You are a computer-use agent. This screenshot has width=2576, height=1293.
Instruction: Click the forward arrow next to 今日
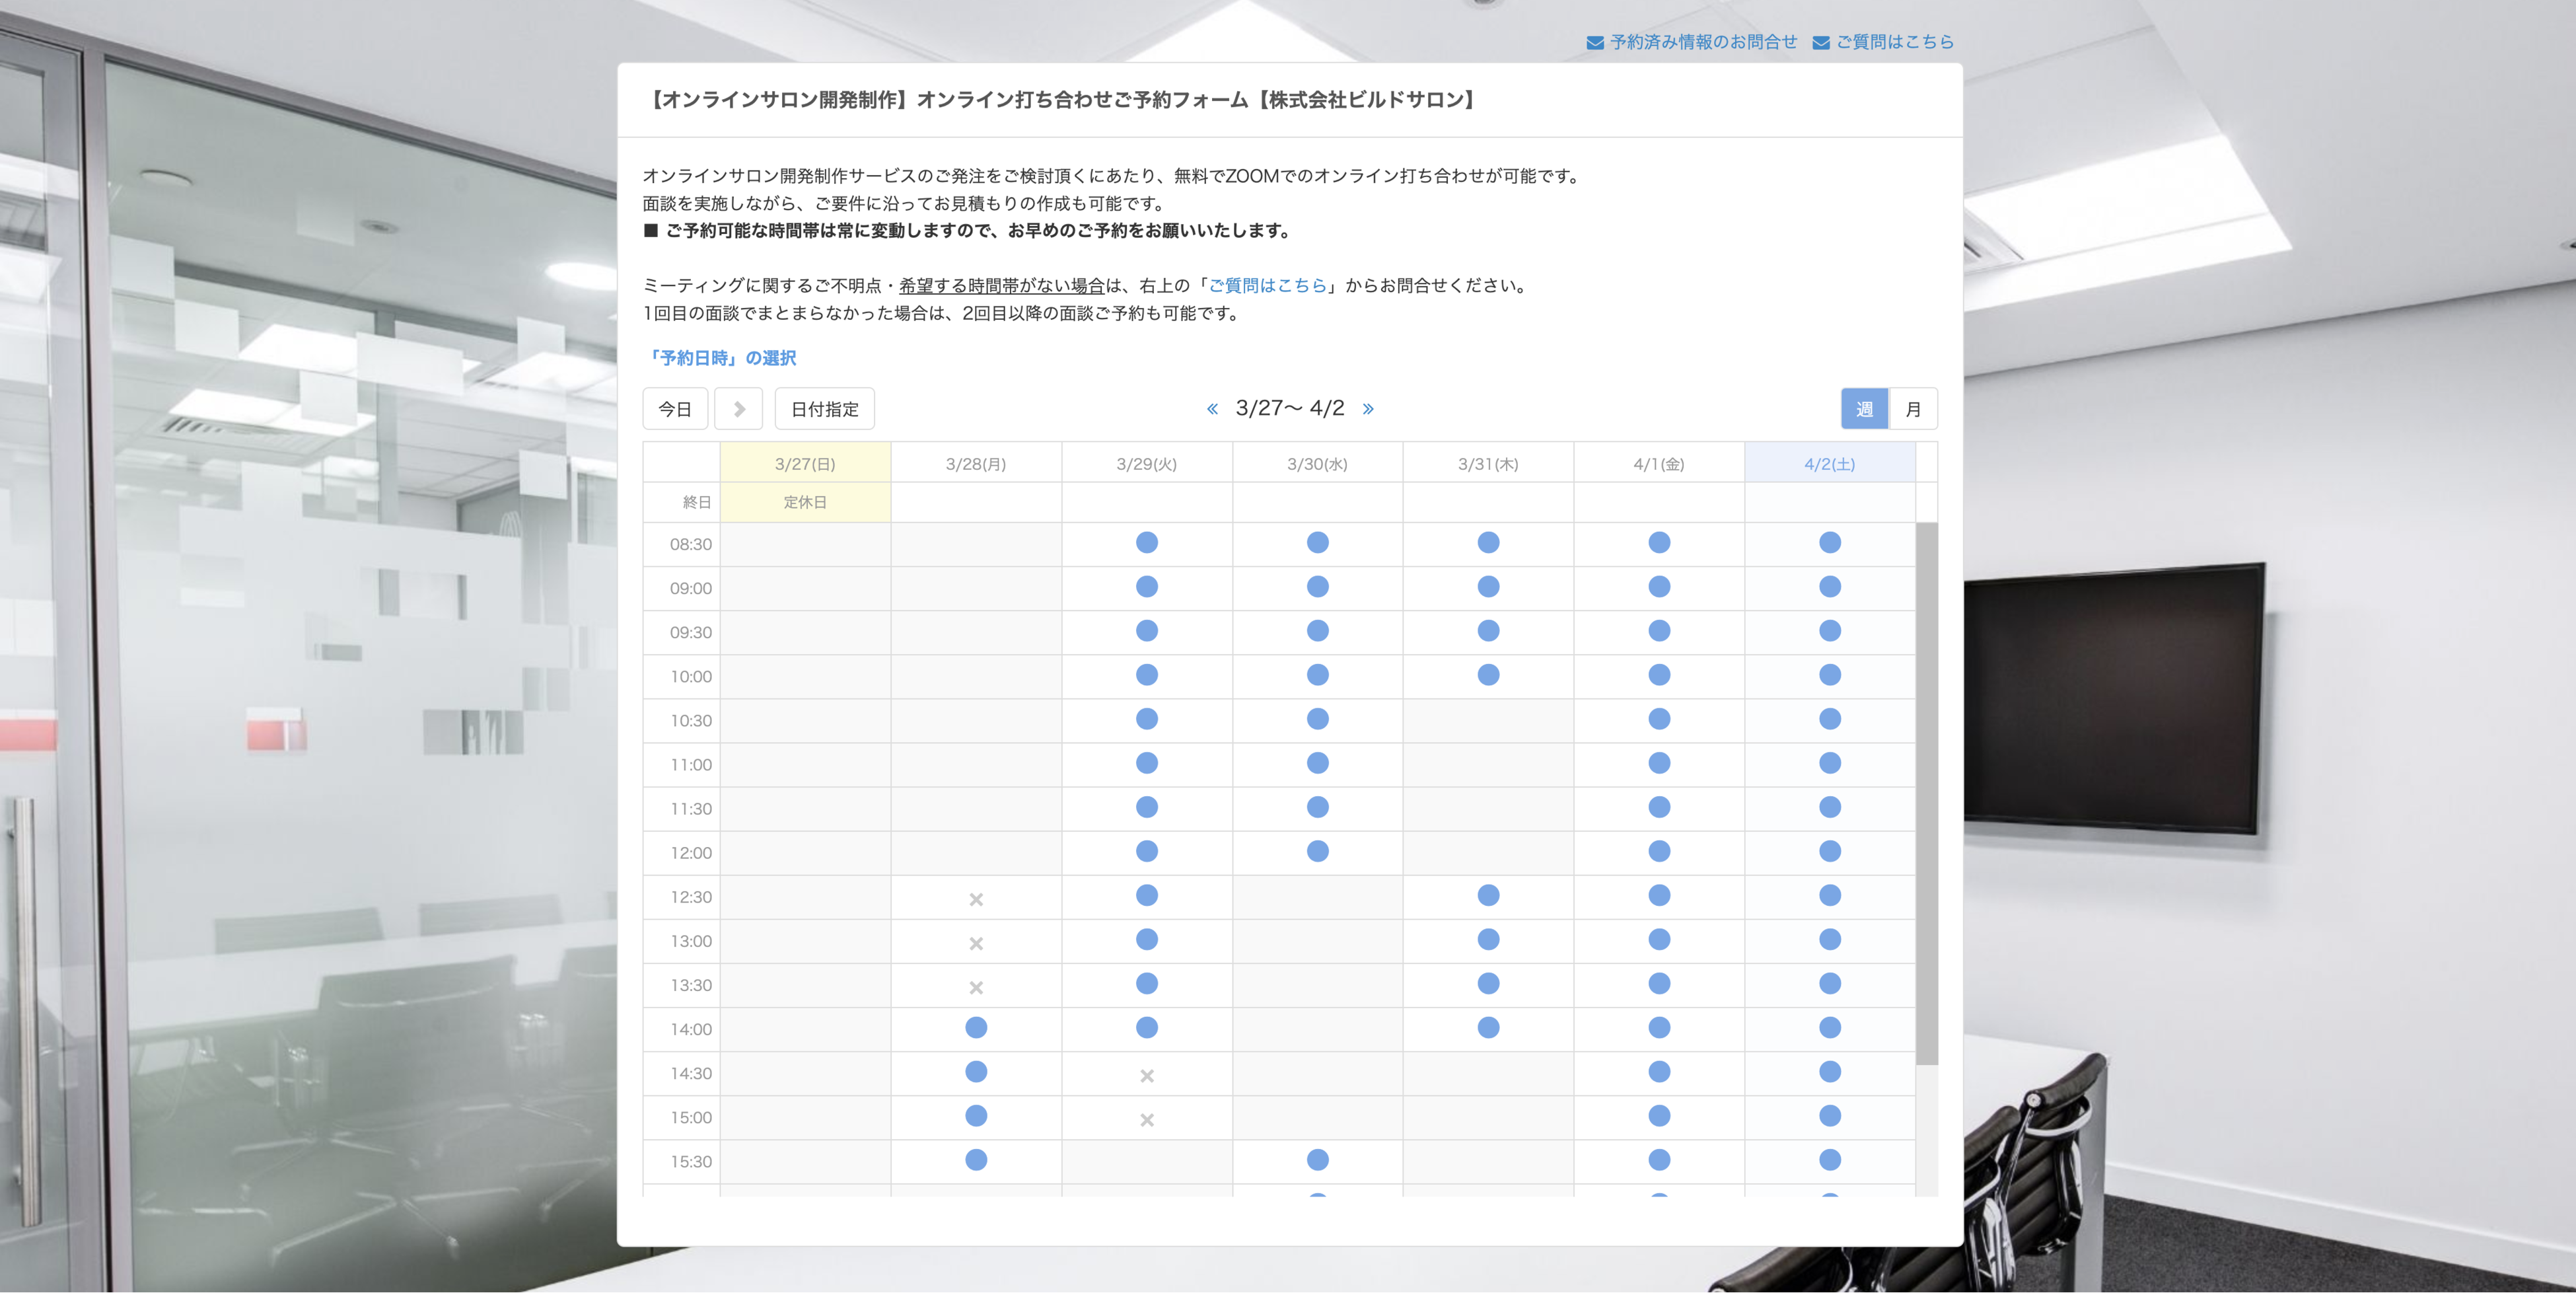739,408
